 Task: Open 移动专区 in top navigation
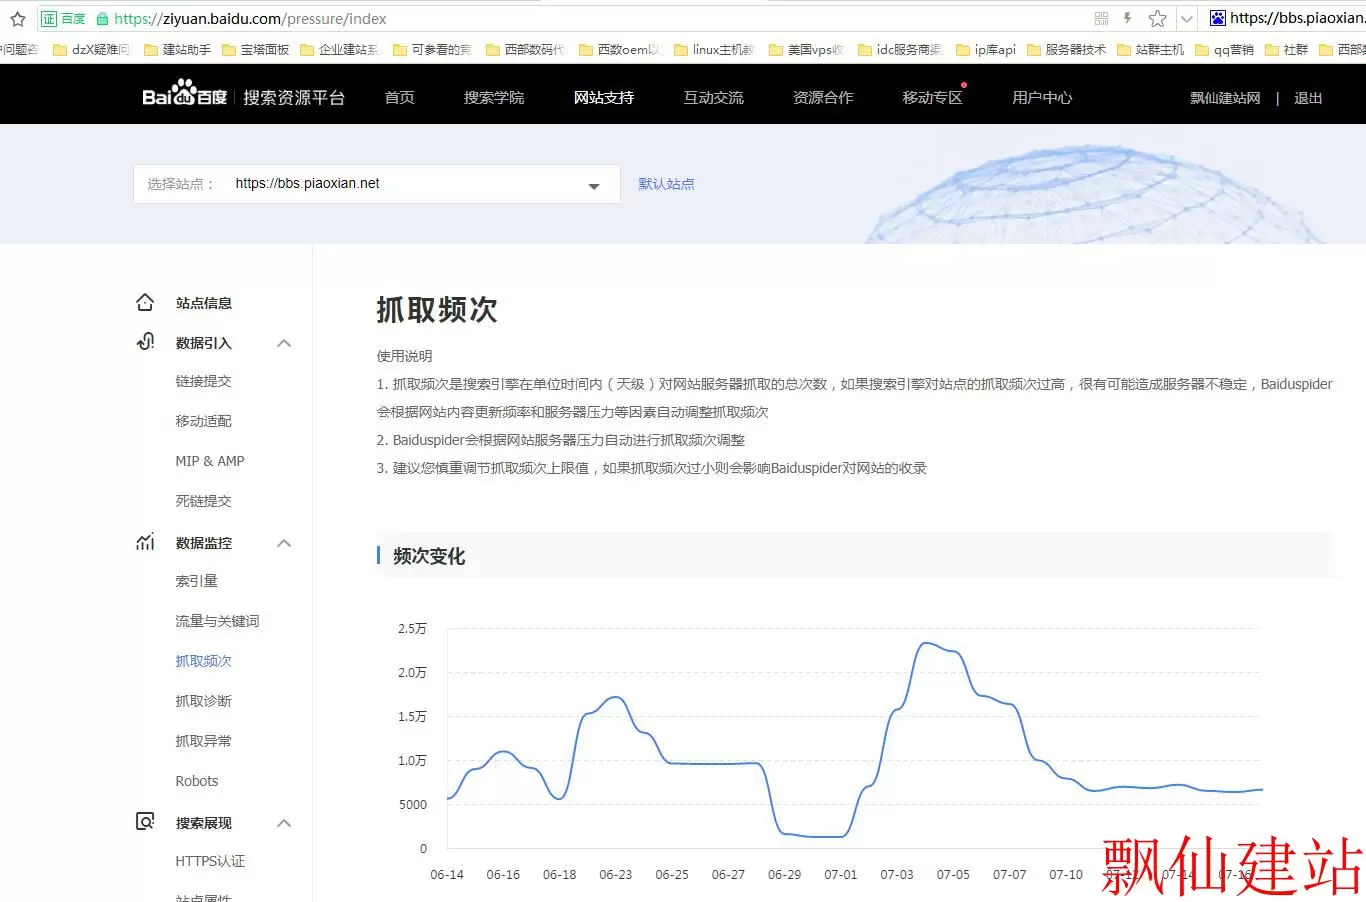[x=932, y=97]
